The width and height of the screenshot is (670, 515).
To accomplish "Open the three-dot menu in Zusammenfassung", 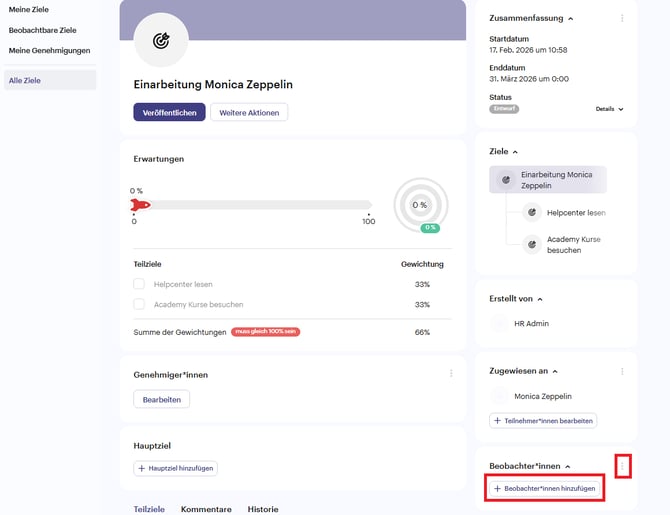I will (622, 18).
